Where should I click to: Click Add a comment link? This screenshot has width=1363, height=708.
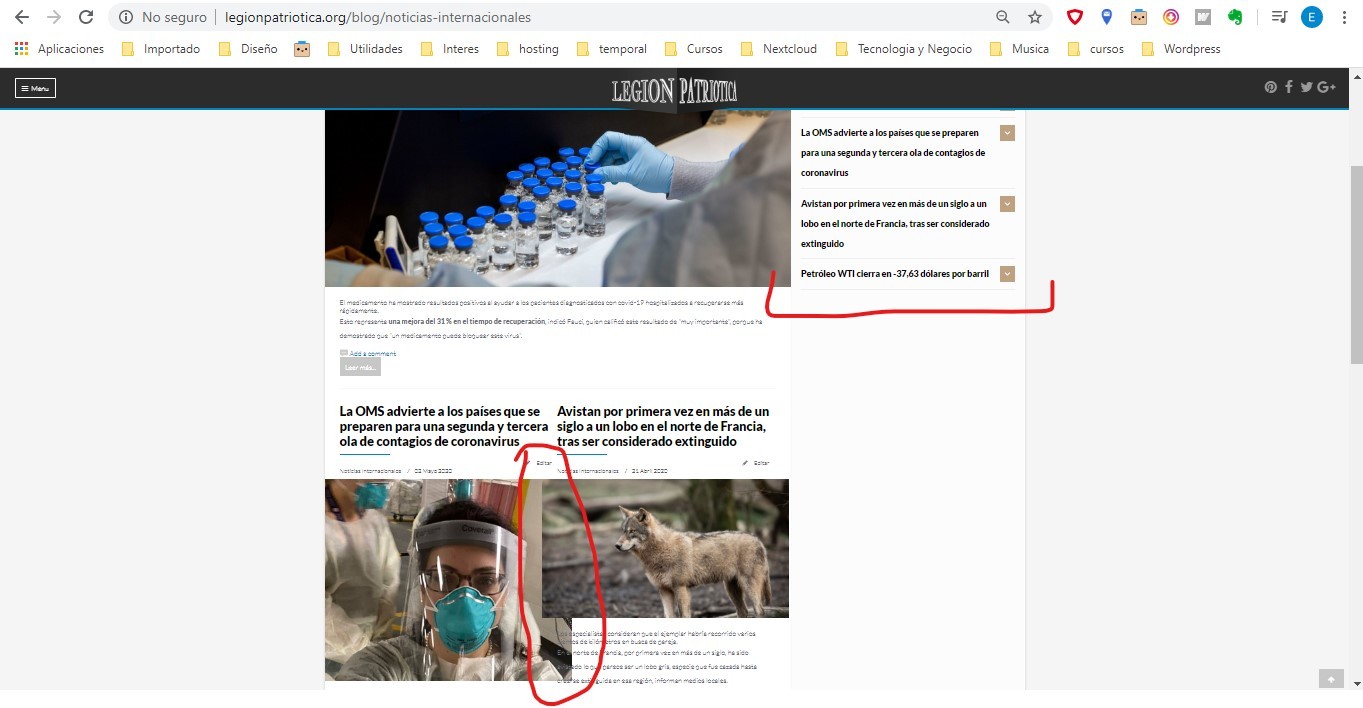pyautogui.click(x=372, y=353)
